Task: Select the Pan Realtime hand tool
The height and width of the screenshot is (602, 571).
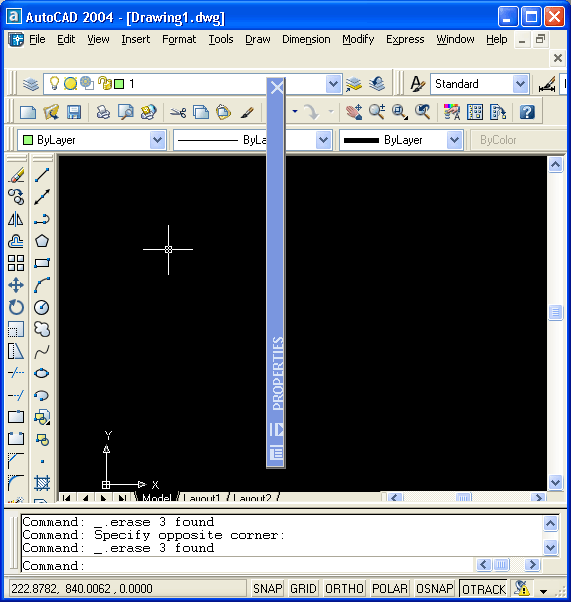Action: [354, 112]
